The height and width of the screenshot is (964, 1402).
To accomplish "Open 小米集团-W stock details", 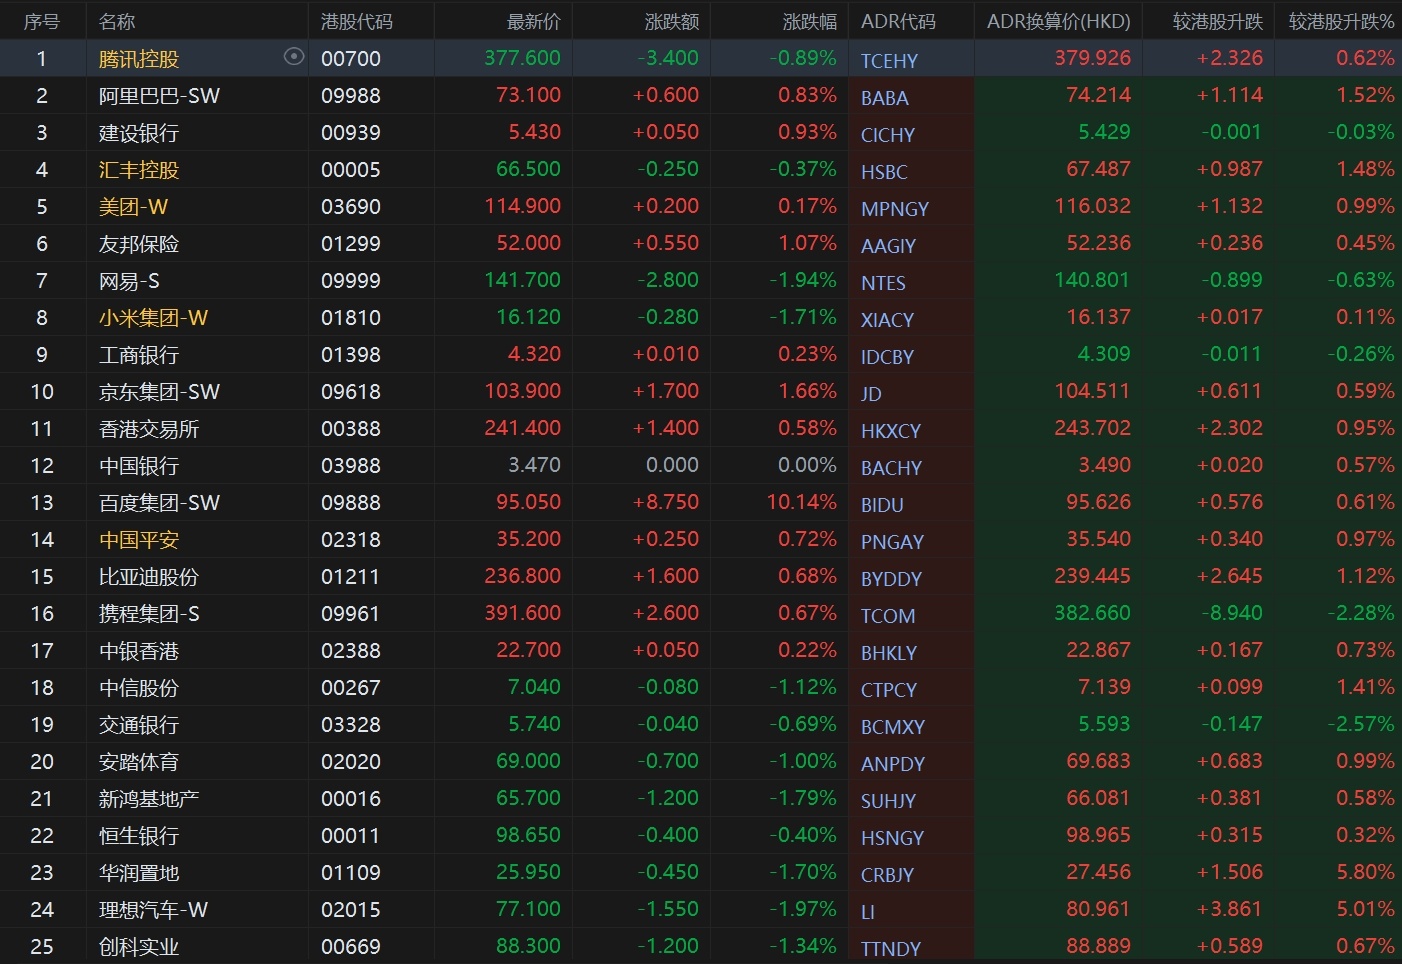I will [153, 318].
